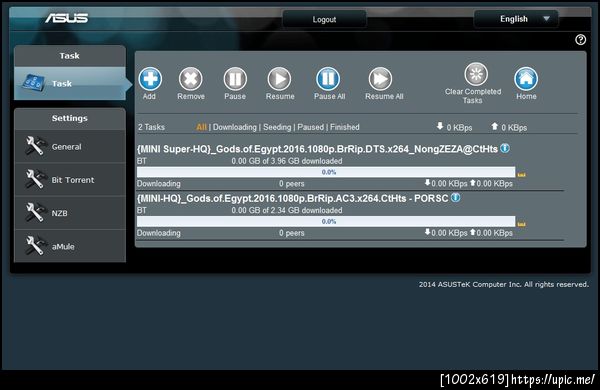Click Pause All tasks icon
This screenshot has height=390, width=600.
[328, 79]
